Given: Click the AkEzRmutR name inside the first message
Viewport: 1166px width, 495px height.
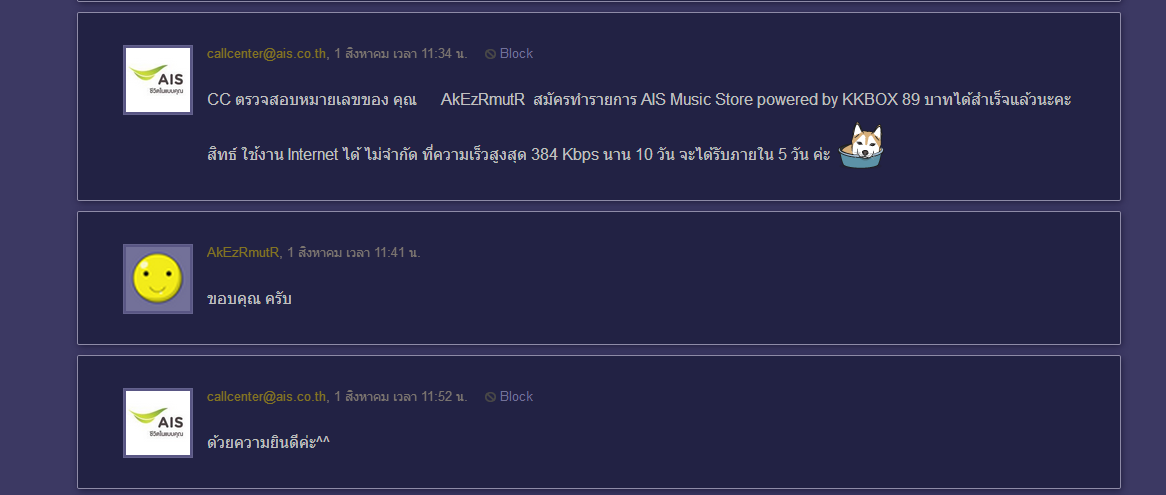Looking at the screenshot, I should coord(483,100).
